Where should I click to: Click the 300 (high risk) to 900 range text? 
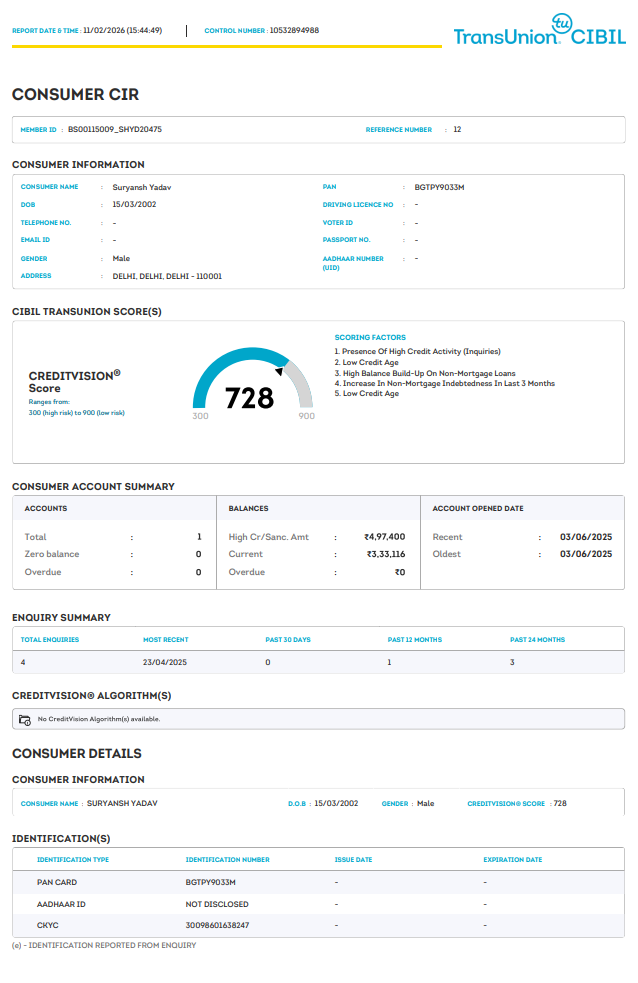tap(76, 413)
